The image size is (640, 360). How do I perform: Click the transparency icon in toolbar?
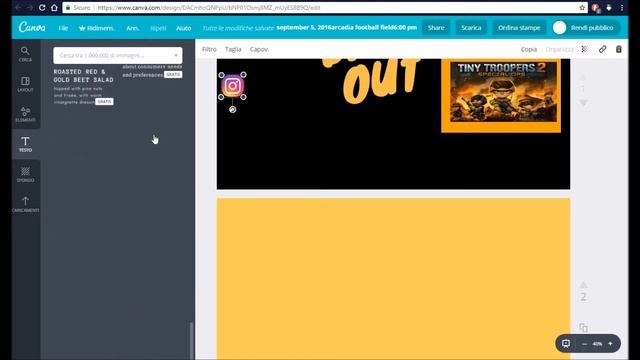[x=584, y=49]
